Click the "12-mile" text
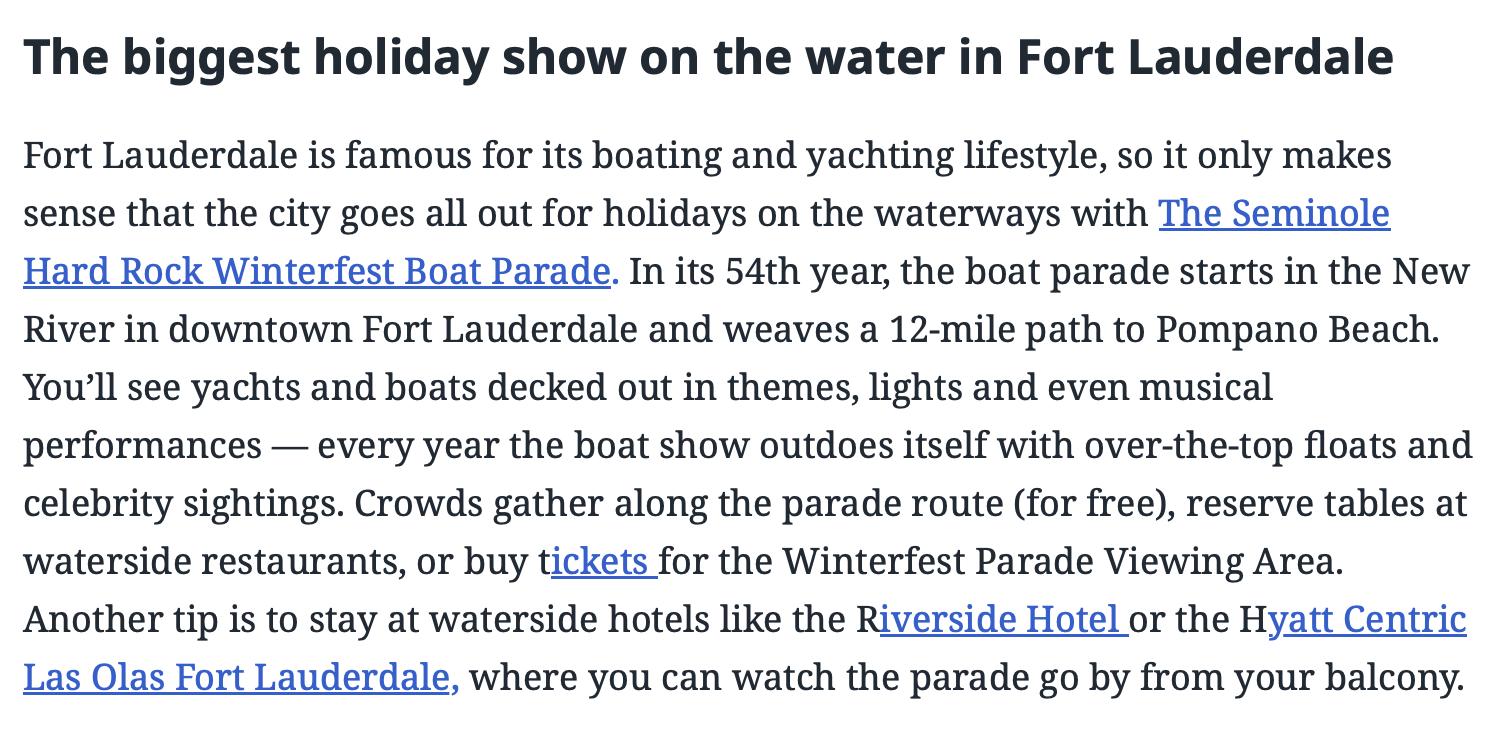1502x736 pixels. point(954,329)
